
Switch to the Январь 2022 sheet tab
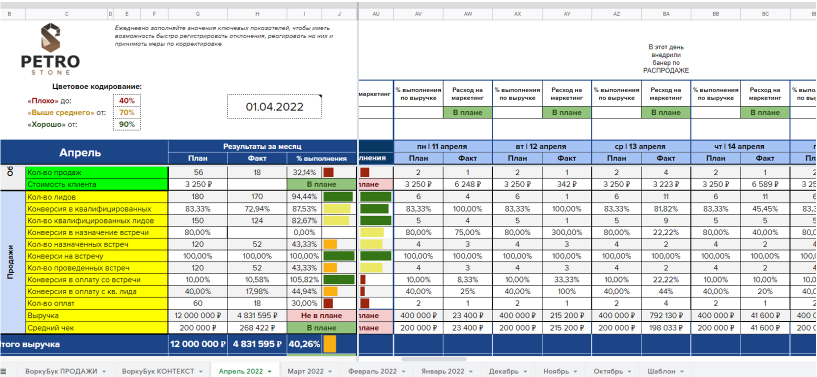pyautogui.click(x=441, y=371)
